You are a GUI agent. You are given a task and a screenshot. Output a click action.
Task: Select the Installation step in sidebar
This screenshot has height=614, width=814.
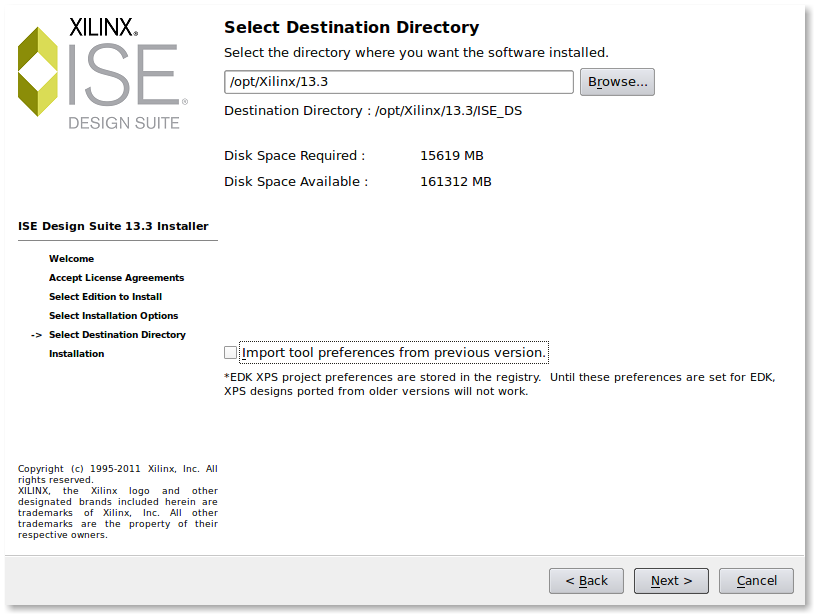tap(76, 354)
